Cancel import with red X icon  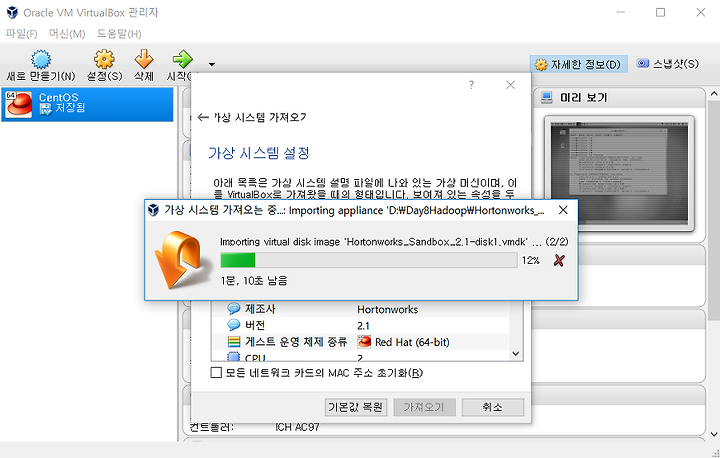(559, 260)
